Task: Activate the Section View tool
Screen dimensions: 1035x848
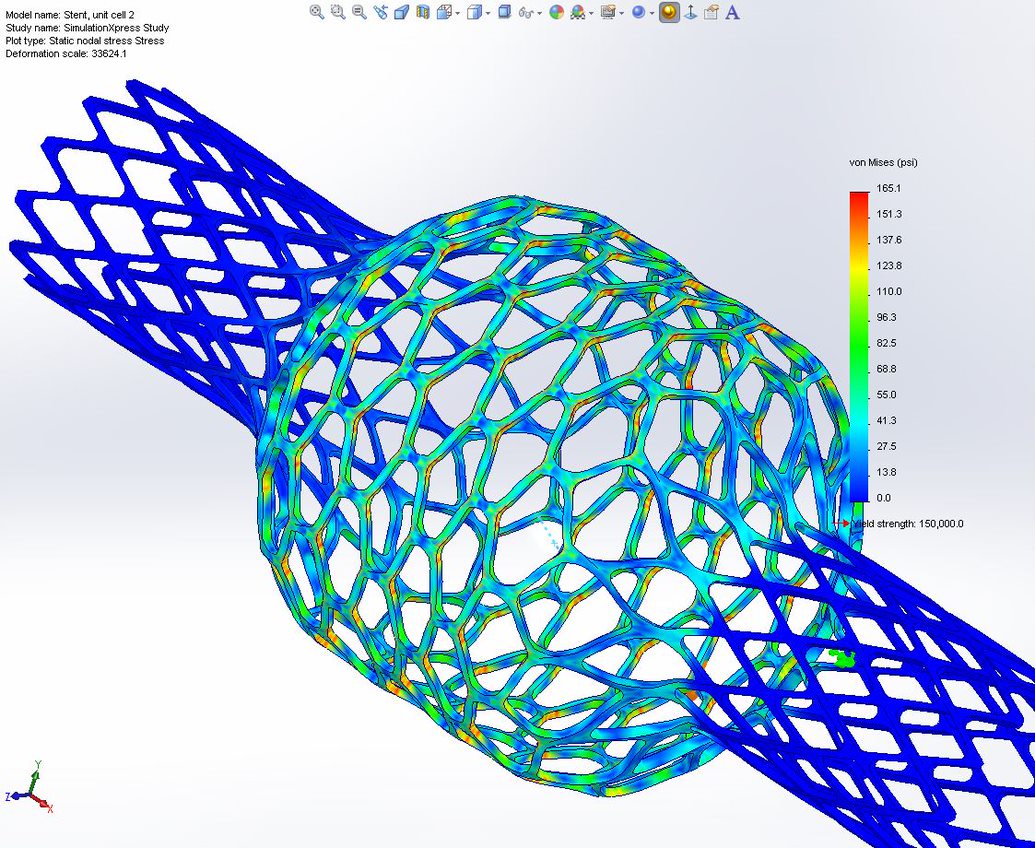Action: [400, 12]
